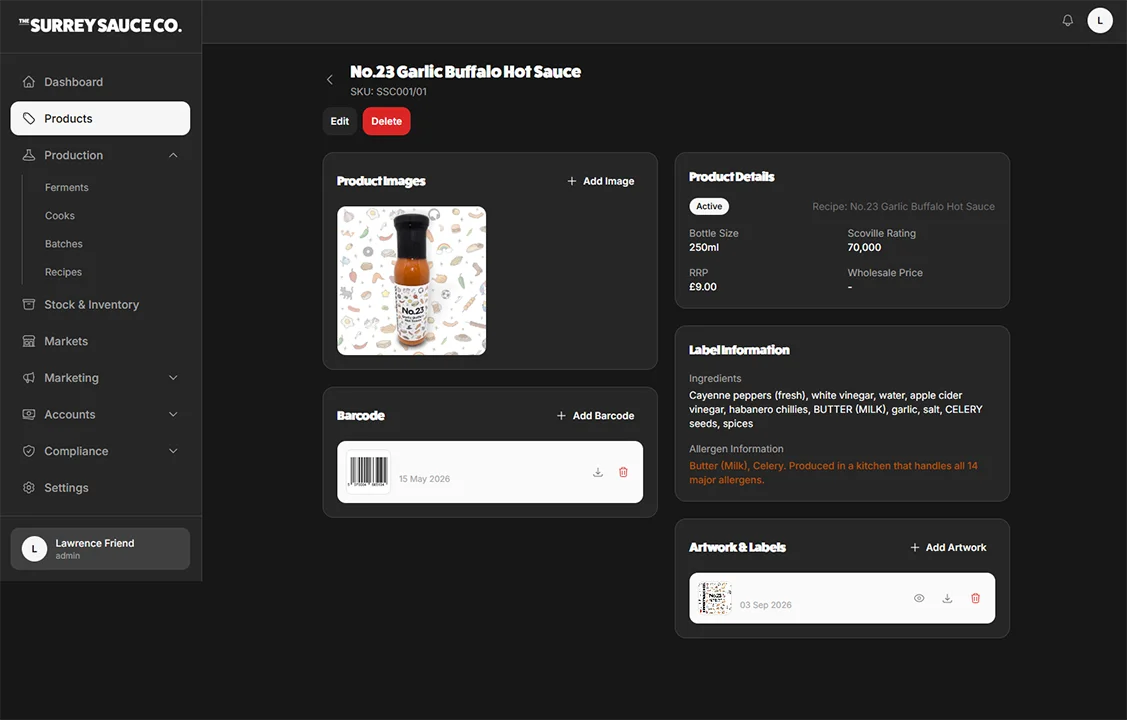Open the user avatar menu in top bar
Screen dimensions: 1128x720
1099,20
